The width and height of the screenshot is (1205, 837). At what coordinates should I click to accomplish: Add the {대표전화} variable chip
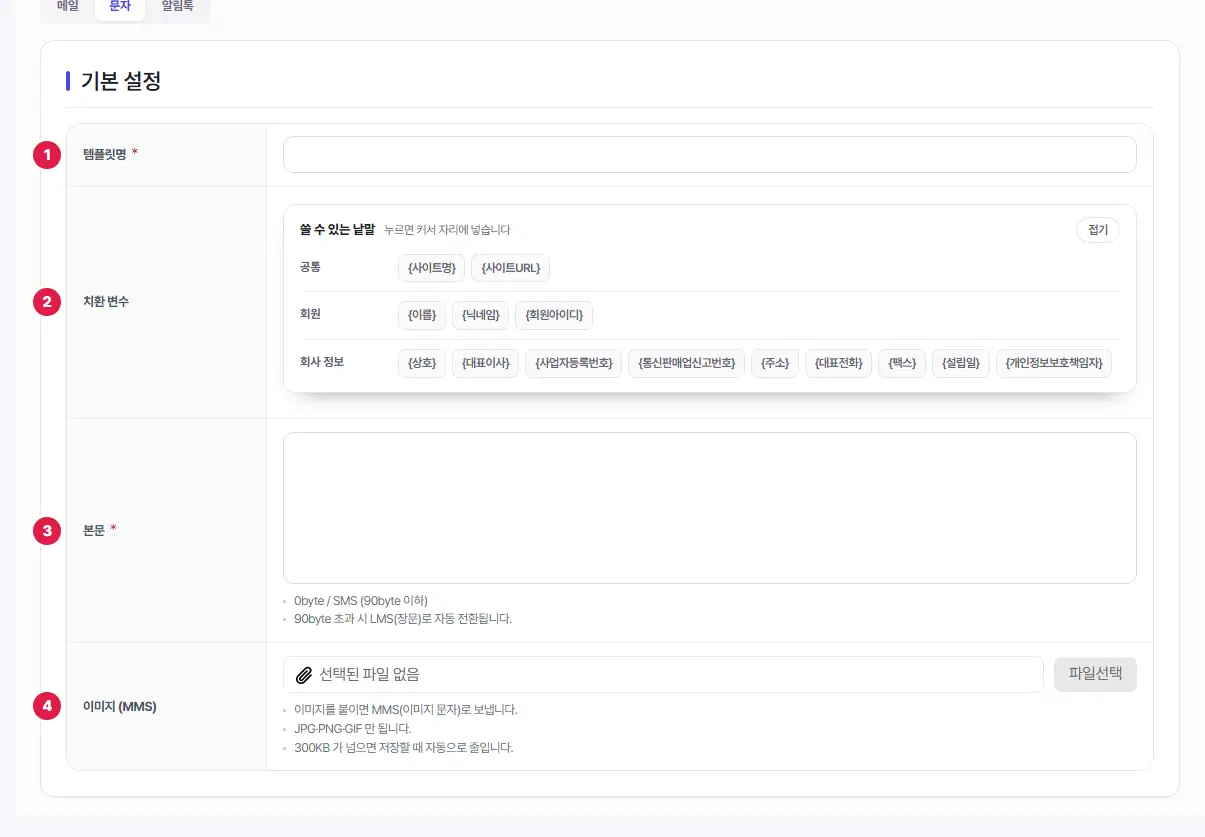839,363
